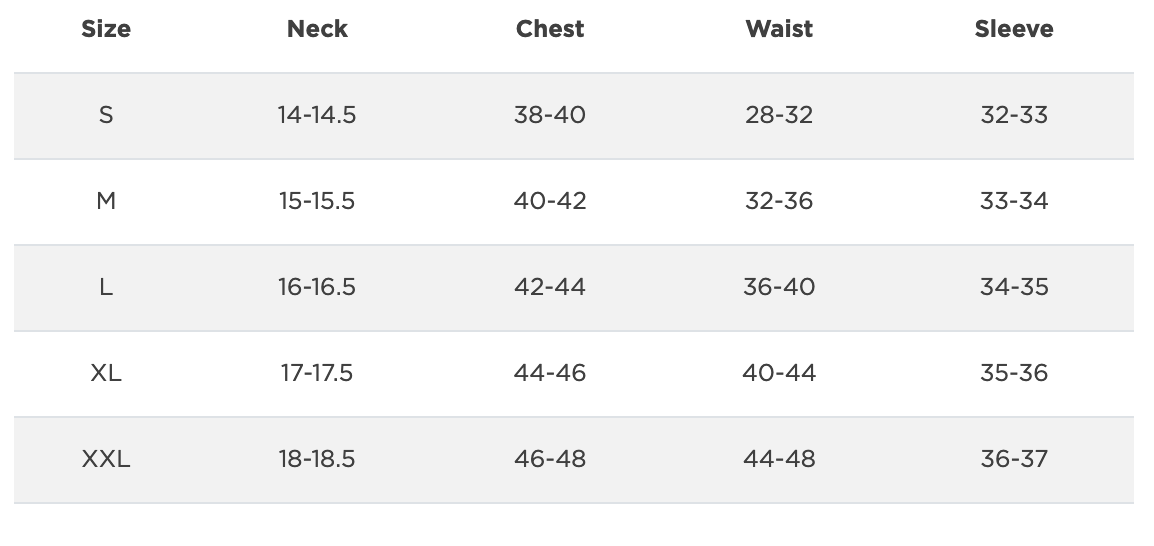
Task: Select the L size row label
Action: (x=106, y=287)
